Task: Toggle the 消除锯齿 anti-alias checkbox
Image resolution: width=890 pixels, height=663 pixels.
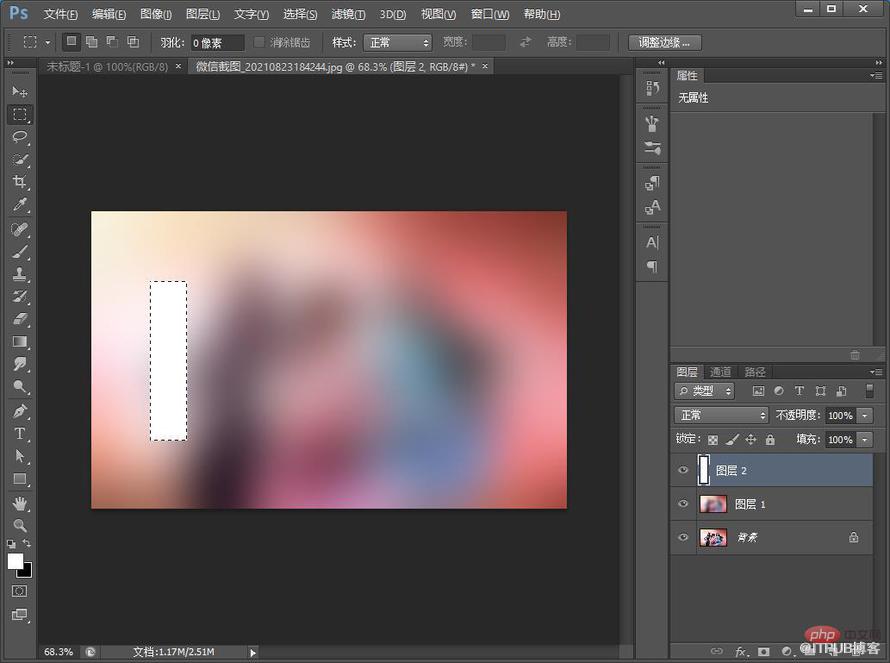Action: click(259, 42)
